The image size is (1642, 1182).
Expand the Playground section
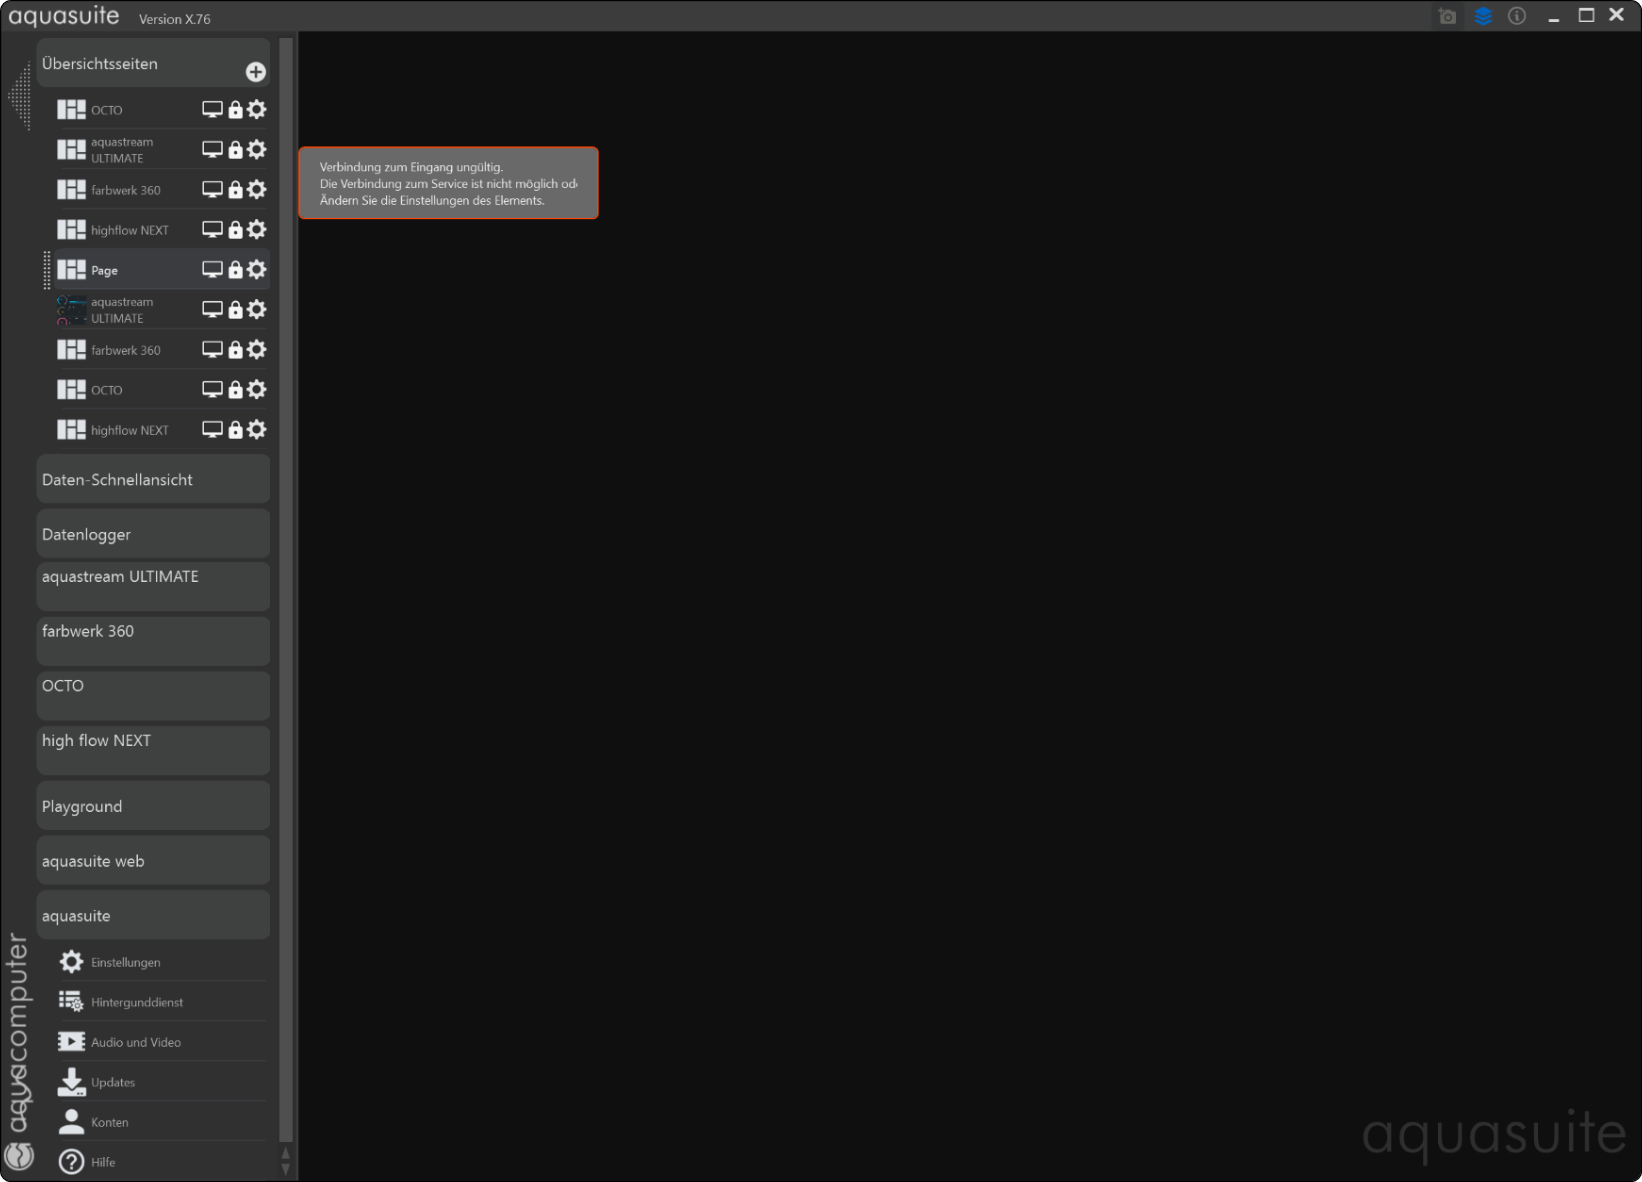tap(153, 806)
